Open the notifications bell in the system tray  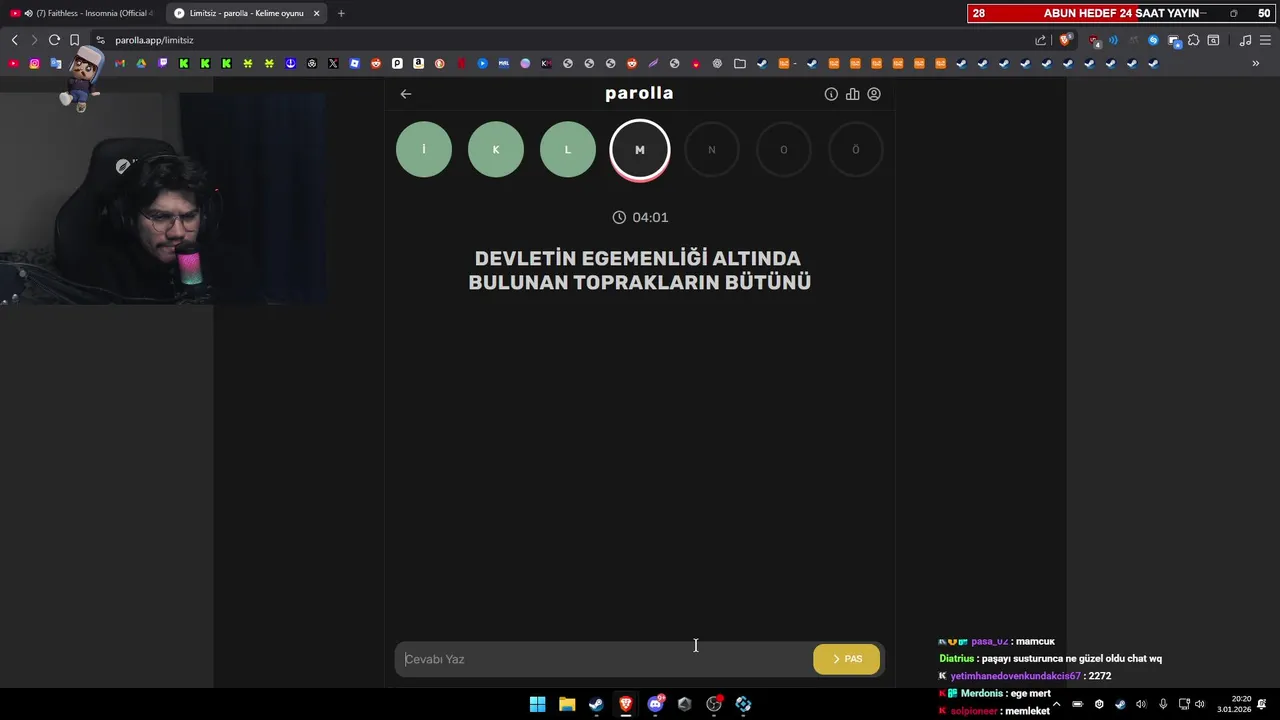pos(1263,704)
